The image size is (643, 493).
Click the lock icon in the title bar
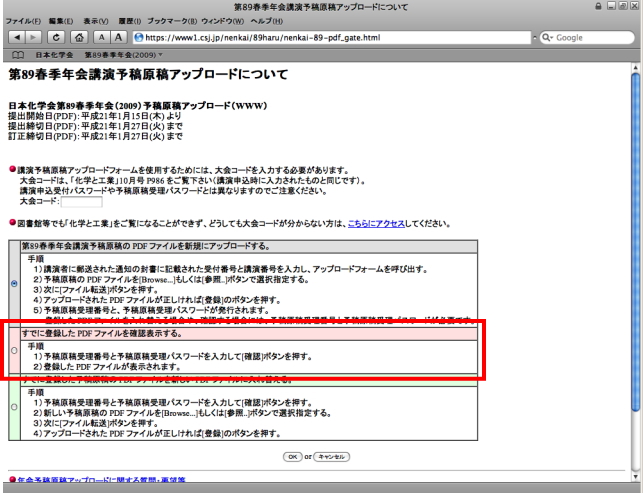pos(596,5)
